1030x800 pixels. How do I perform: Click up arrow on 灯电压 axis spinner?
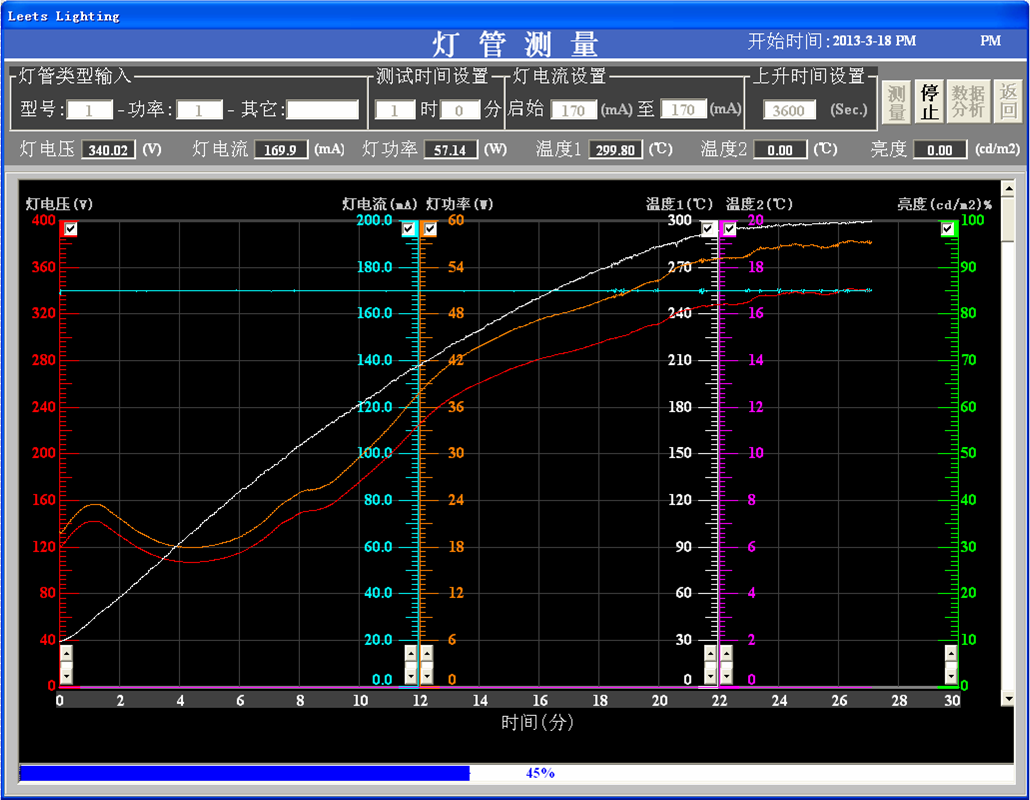[66, 654]
